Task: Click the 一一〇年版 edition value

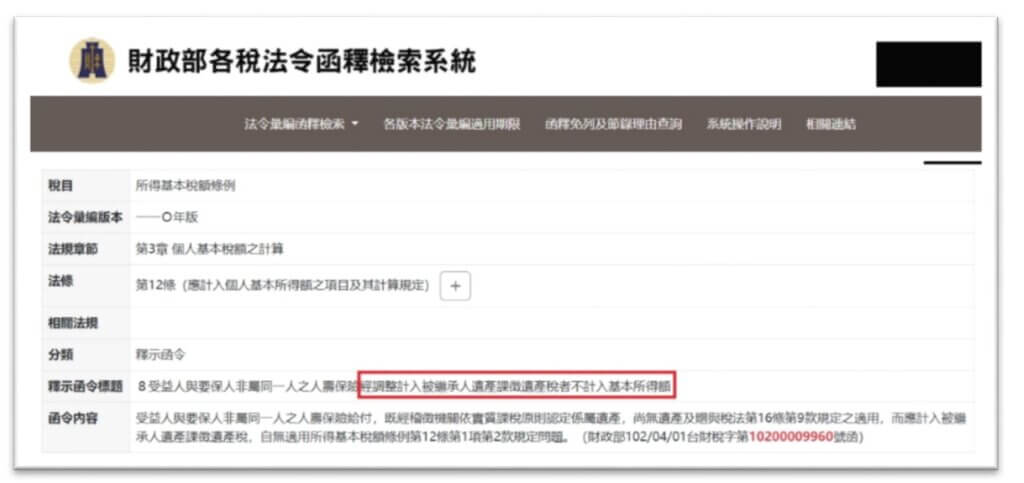Action: coord(166,218)
